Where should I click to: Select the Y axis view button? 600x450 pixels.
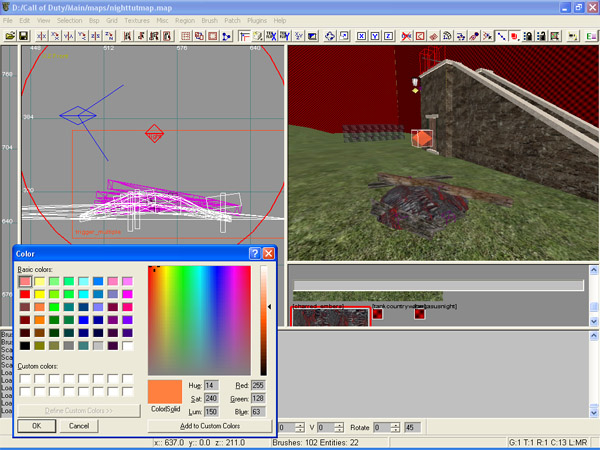pyautogui.click(x=375, y=36)
